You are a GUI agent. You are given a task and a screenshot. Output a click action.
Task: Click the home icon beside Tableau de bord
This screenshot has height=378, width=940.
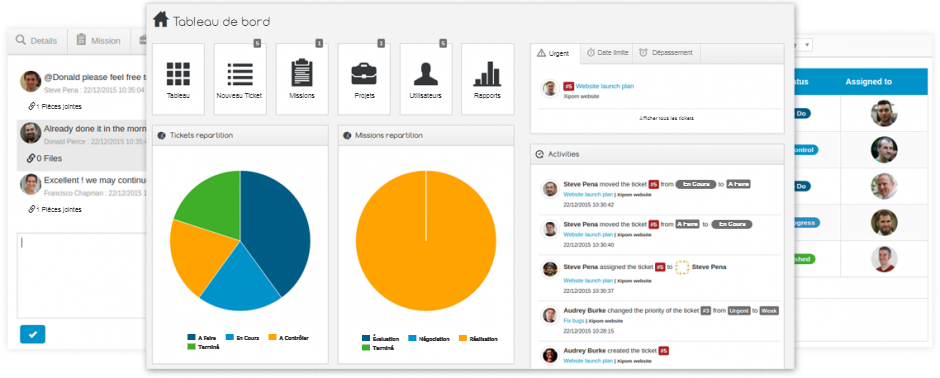(x=160, y=19)
